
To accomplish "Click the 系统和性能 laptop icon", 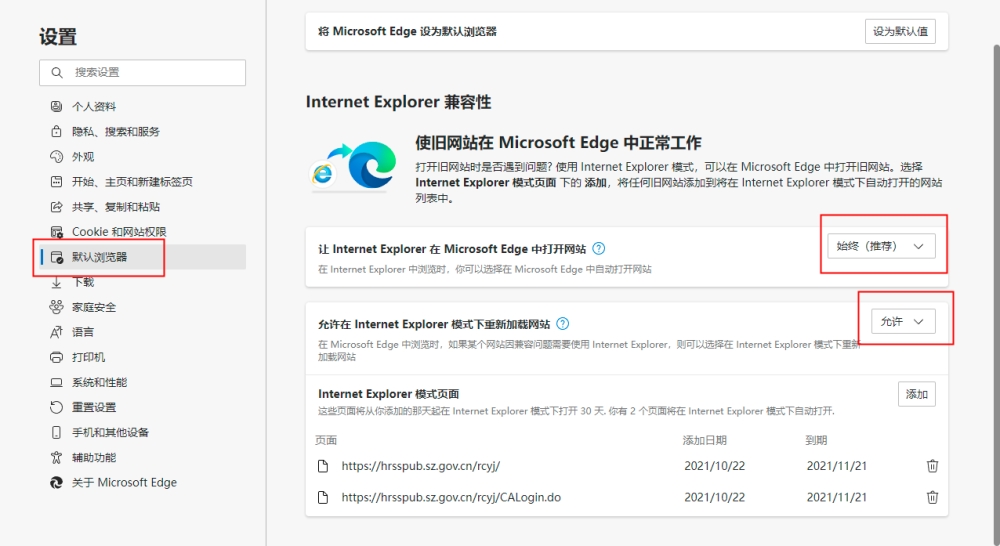I will click(x=56, y=382).
